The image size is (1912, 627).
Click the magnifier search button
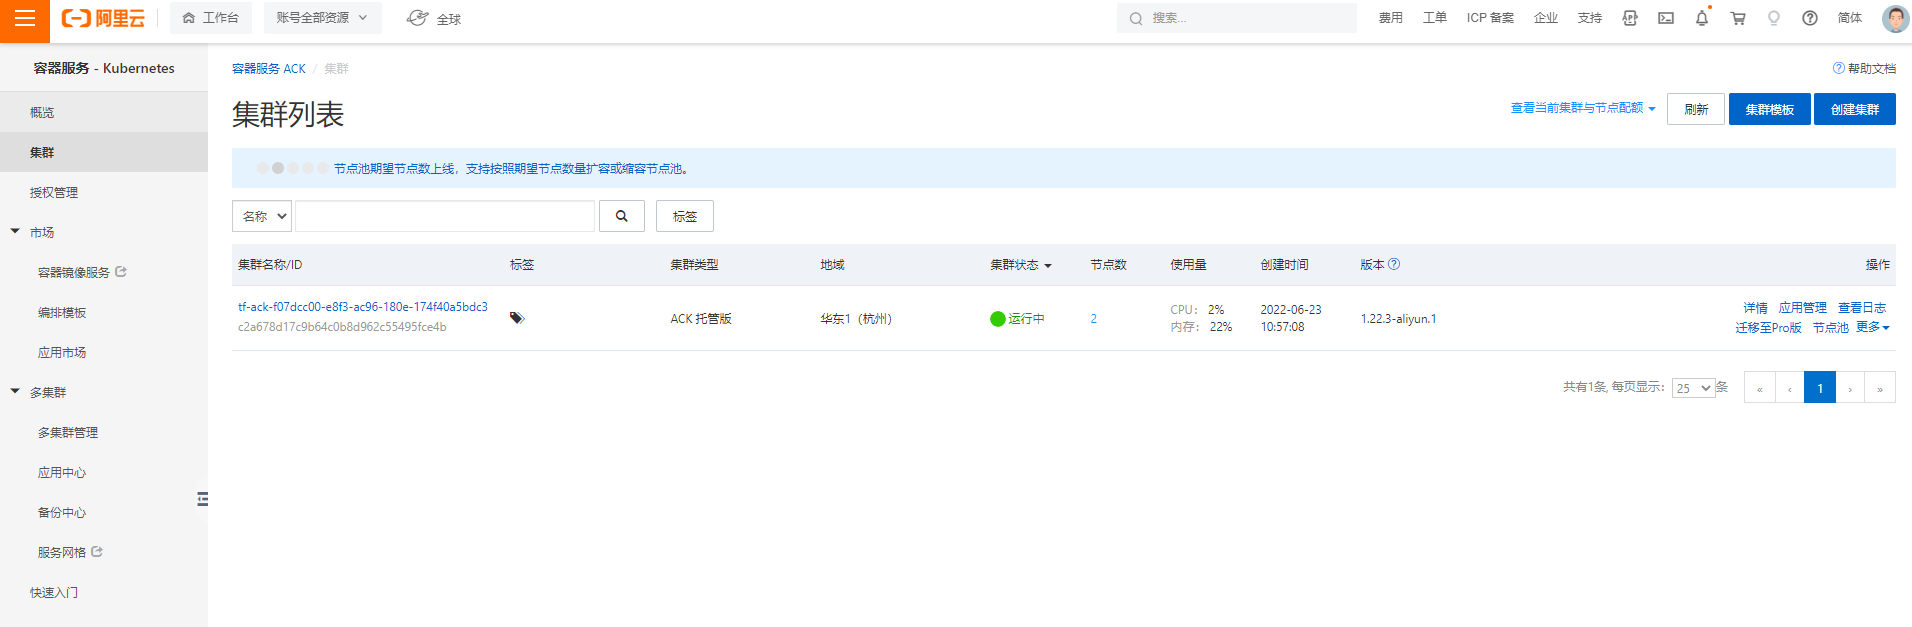tap(621, 216)
